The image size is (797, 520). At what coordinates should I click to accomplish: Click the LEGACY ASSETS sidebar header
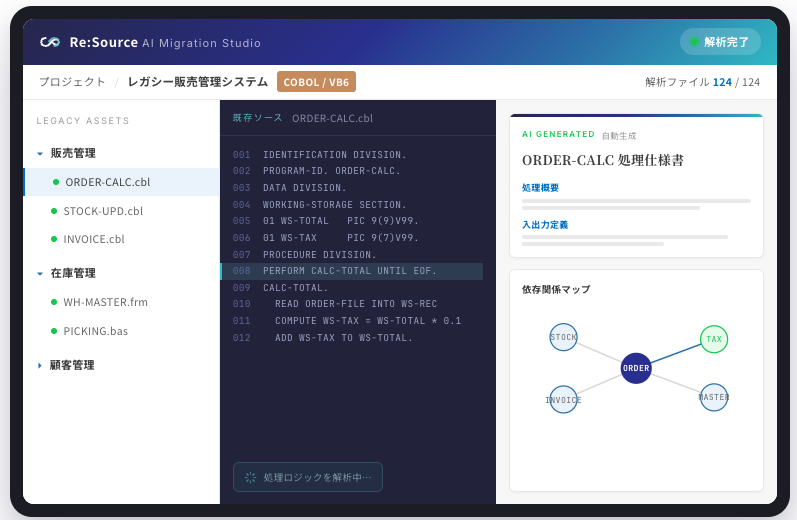[83, 120]
